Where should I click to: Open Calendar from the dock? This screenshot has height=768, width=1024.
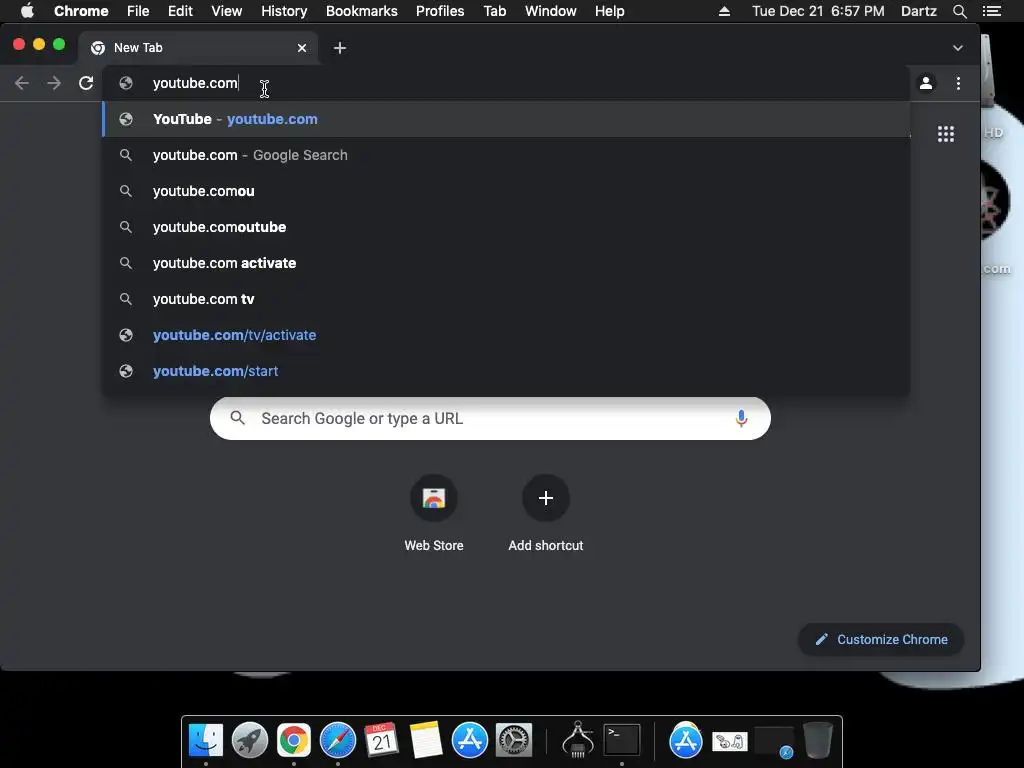[x=381, y=740]
